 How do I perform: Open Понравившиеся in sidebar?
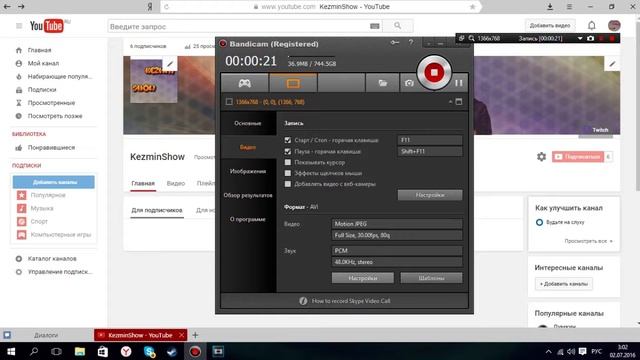pyautogui.click(x=51, y=148)
